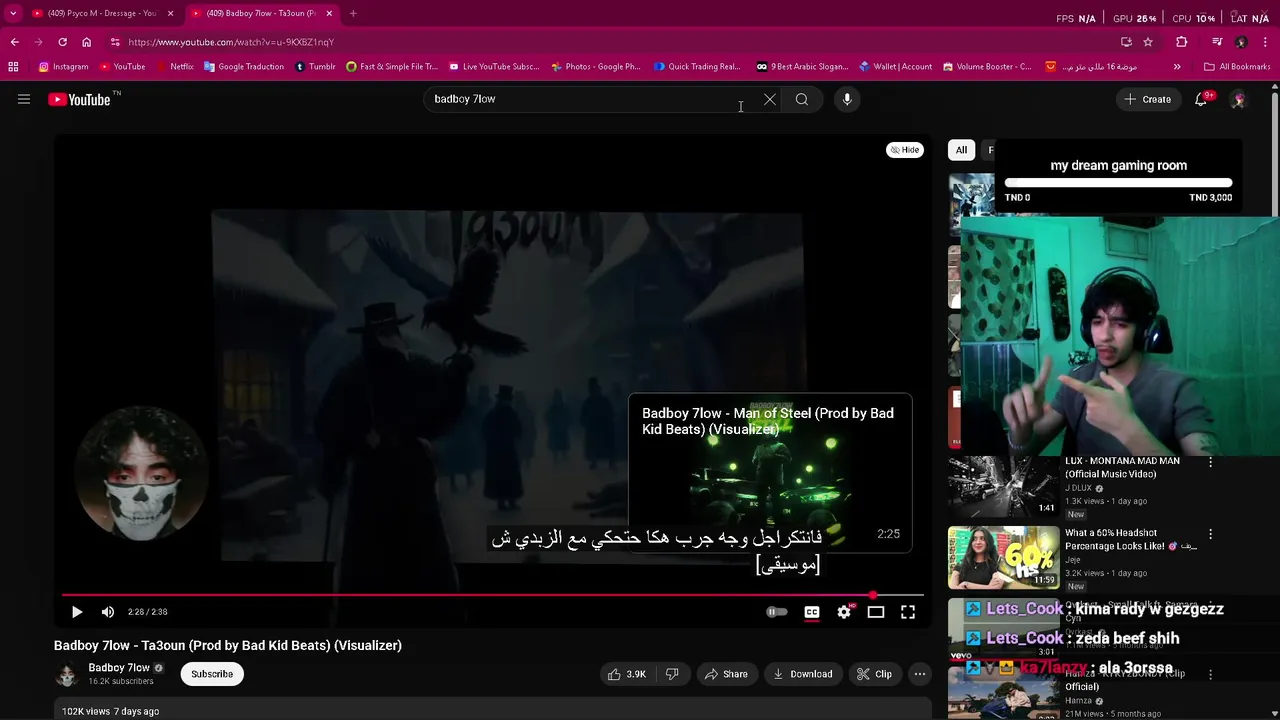Open the Wallet | Account bookmark
The image size is (1280, 720).
[x=895, y=67]
